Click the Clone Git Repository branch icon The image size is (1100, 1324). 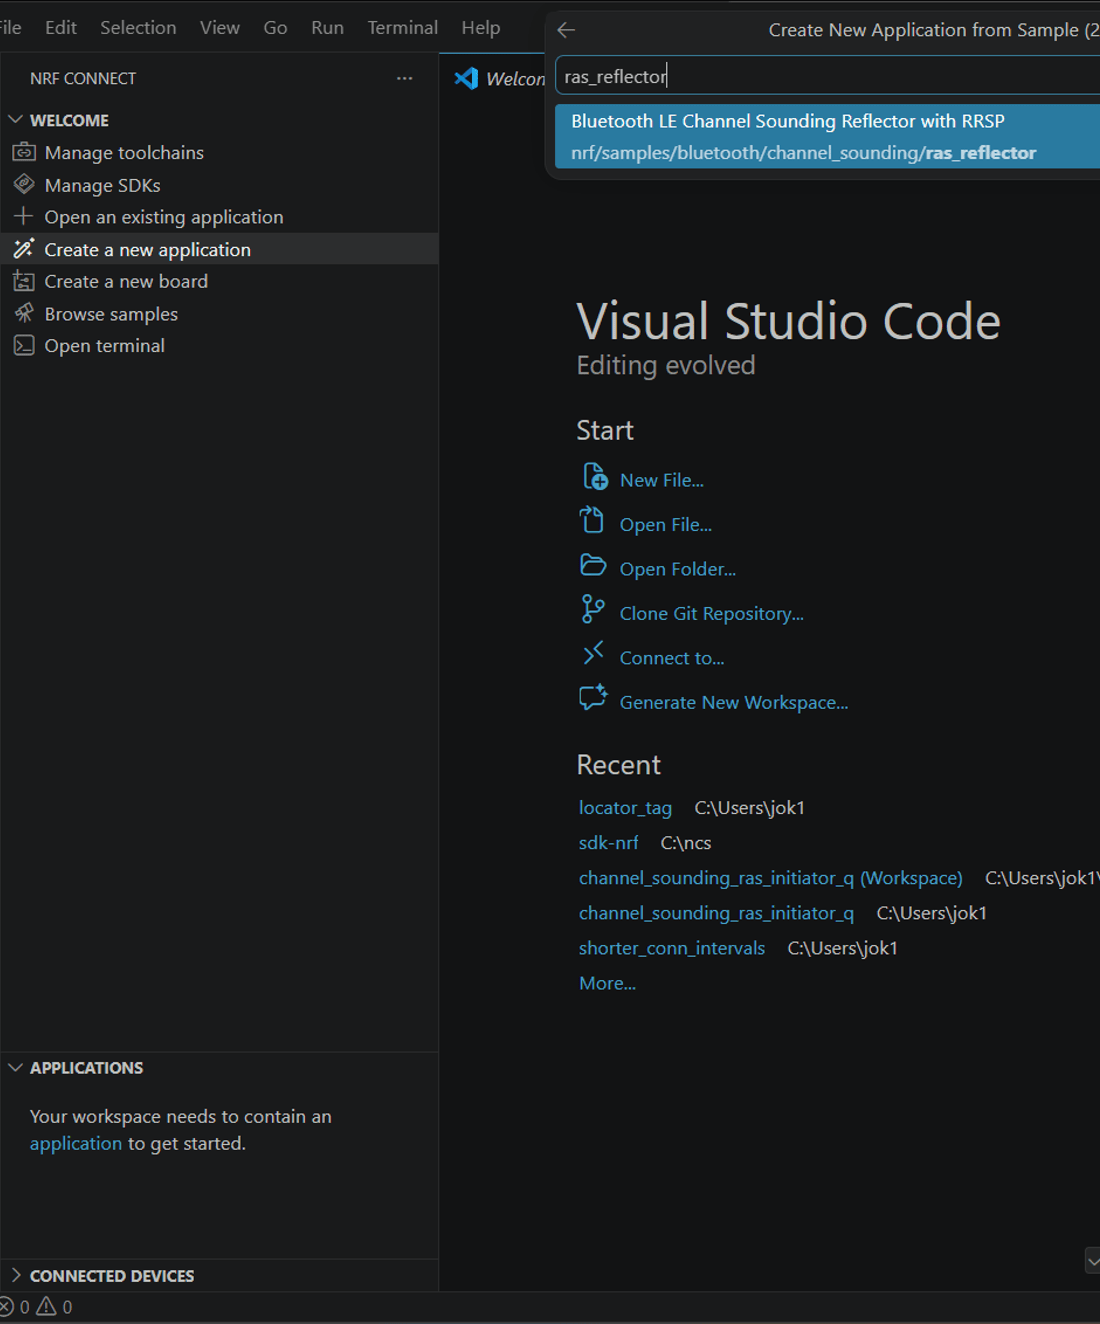(593, 608)
